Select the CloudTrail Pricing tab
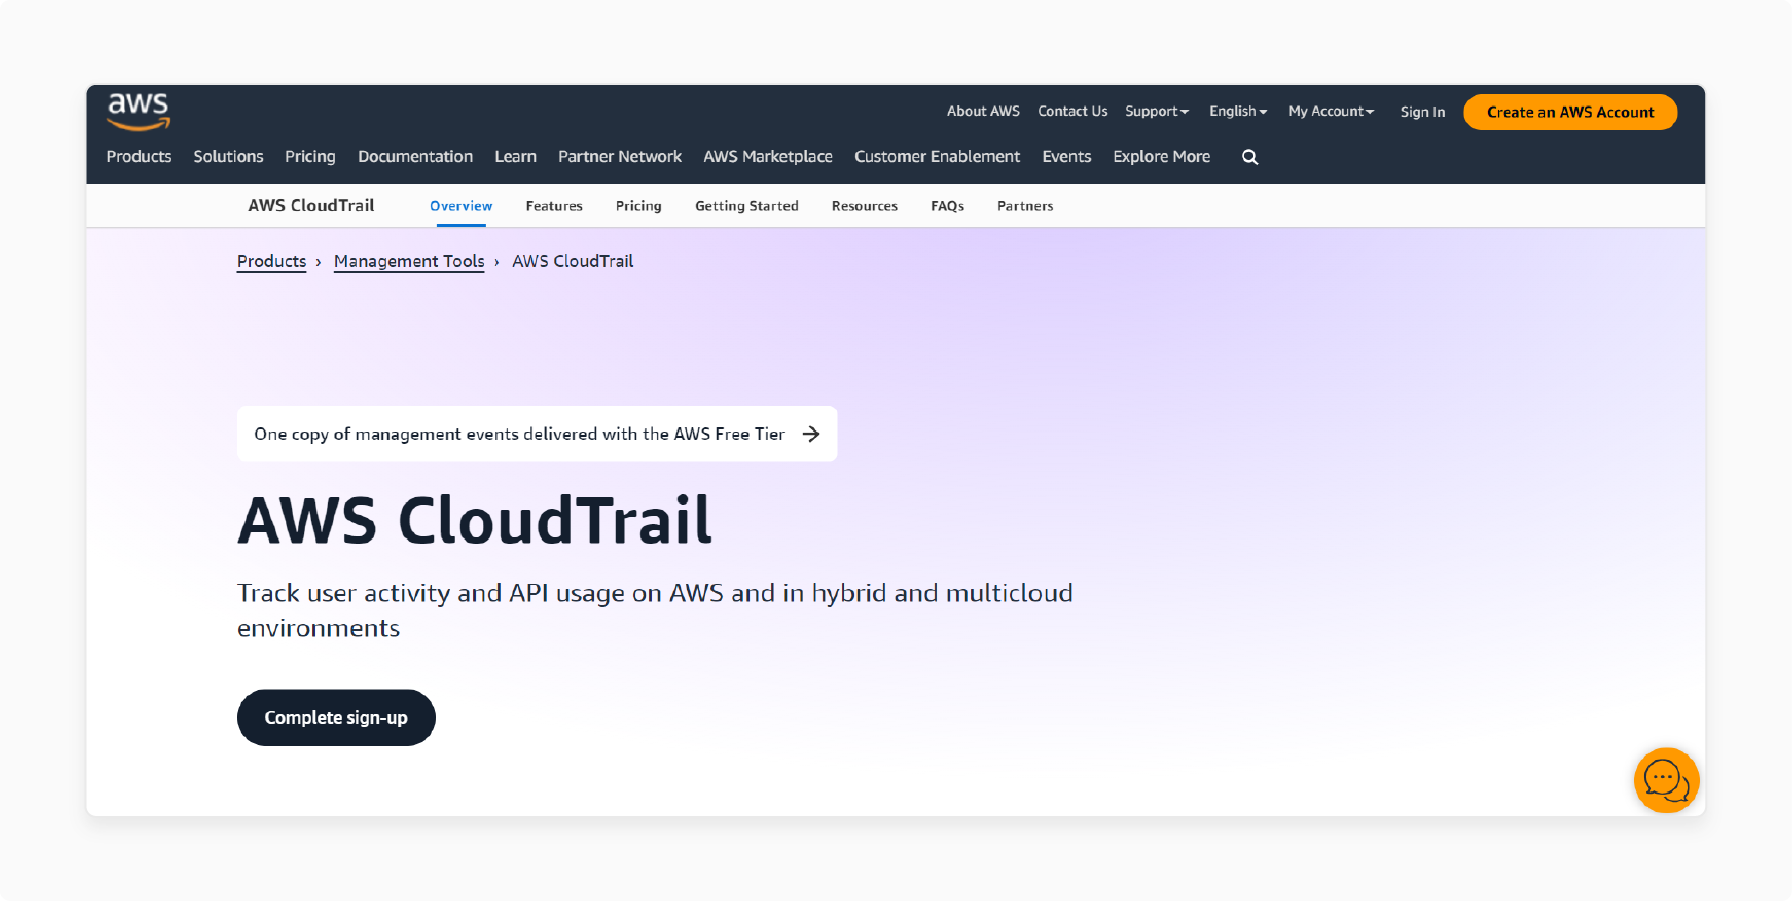This screenshot has width=1792, height=901. (639, 206)
